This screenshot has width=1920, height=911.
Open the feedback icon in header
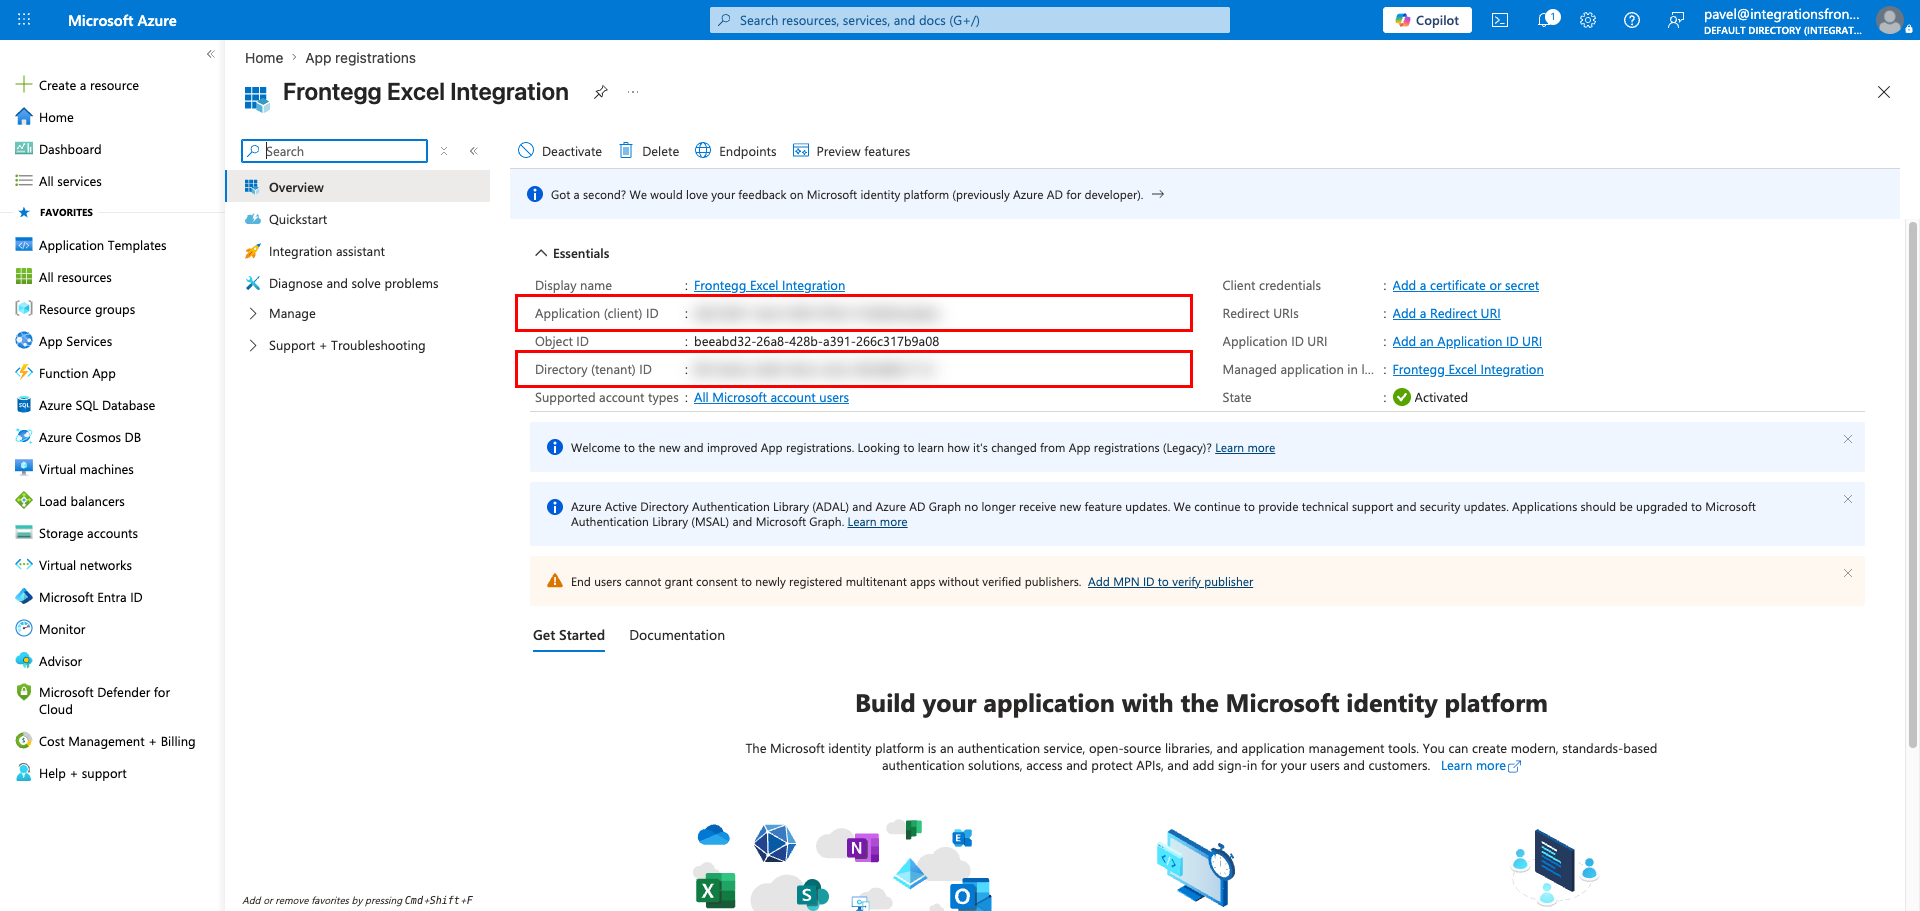[x=1676, y=20]
